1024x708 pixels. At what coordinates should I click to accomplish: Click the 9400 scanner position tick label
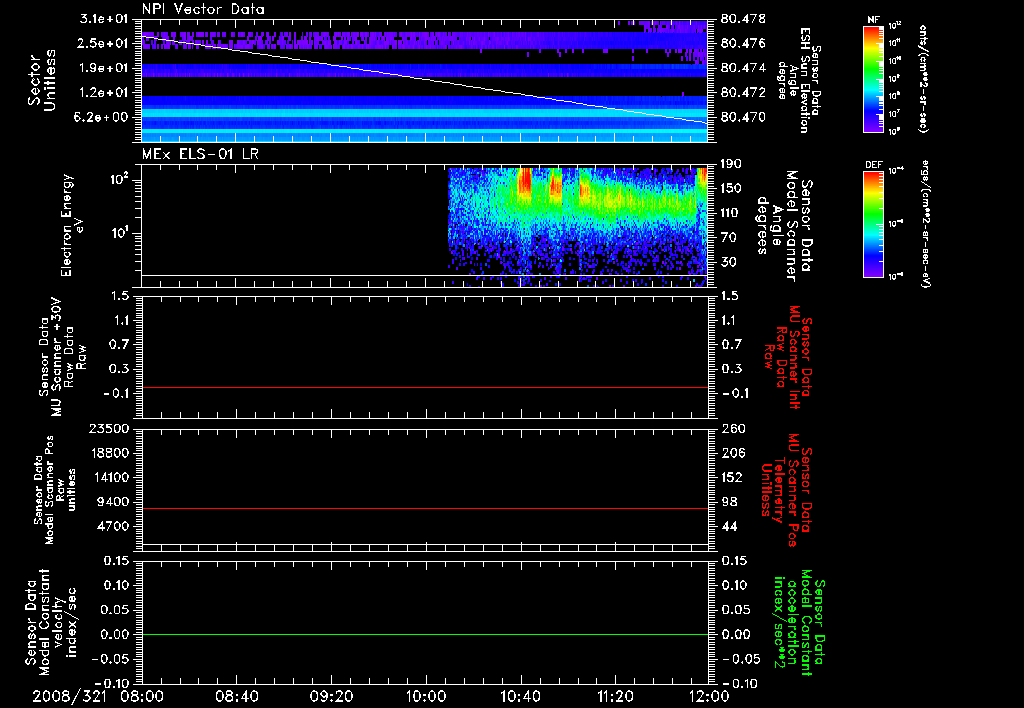[x=113, y=502]
